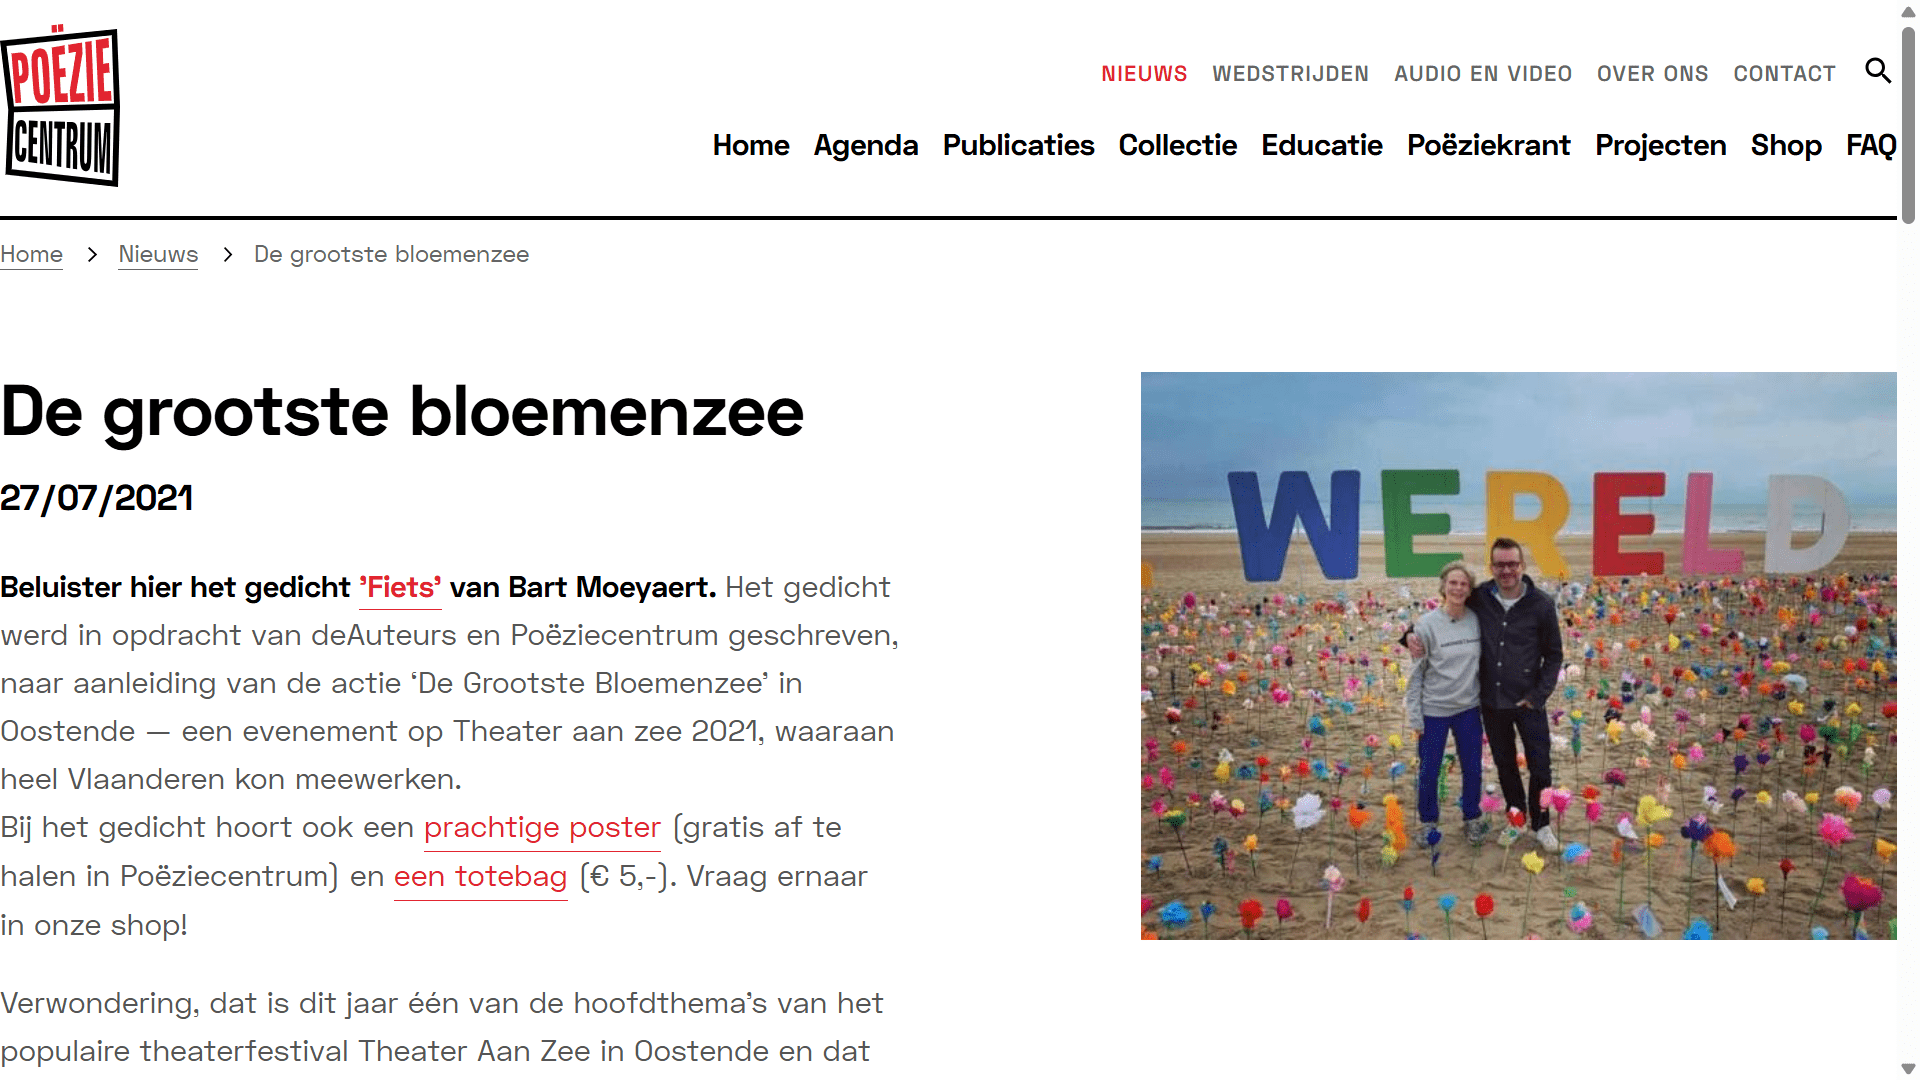Open the Contact page
Viewport: 1920px width, 1080px height.
tap(1784, 74)
